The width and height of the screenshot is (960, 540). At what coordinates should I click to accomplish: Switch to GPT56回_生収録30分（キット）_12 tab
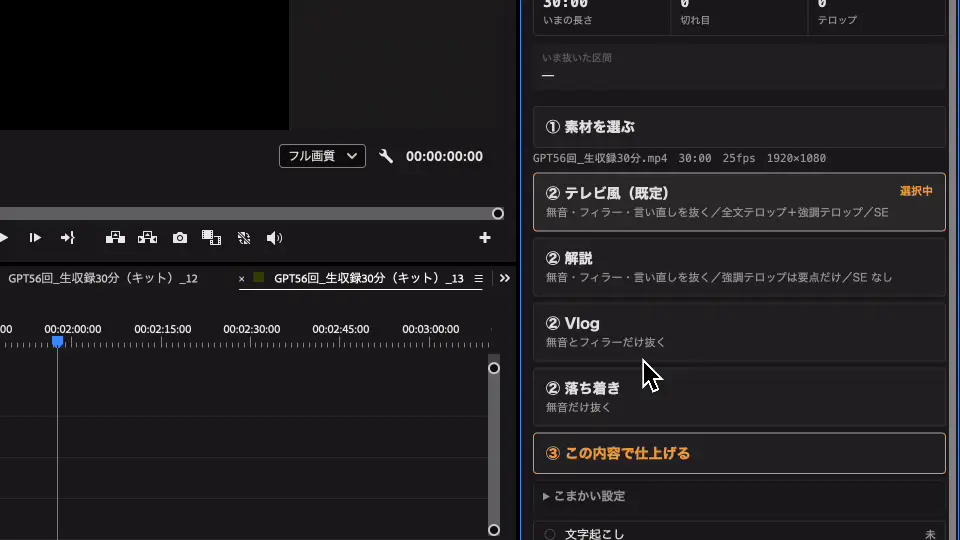coord(103,279)
